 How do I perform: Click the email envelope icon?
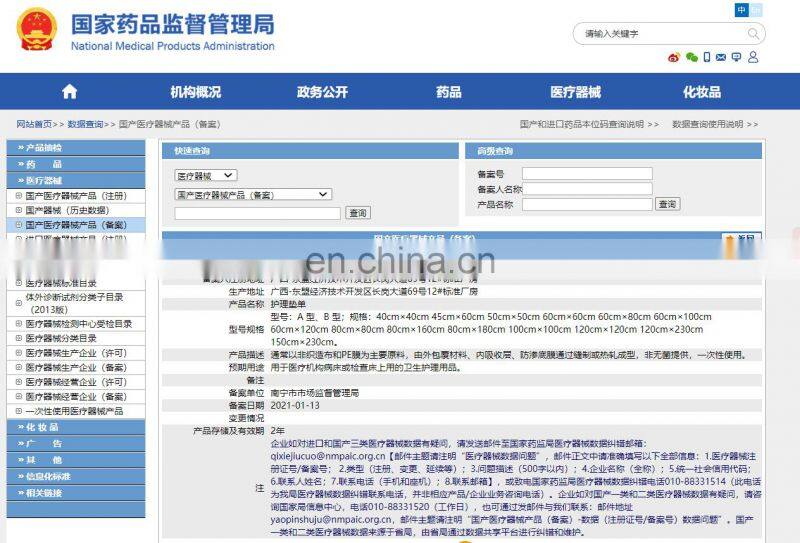723,58
